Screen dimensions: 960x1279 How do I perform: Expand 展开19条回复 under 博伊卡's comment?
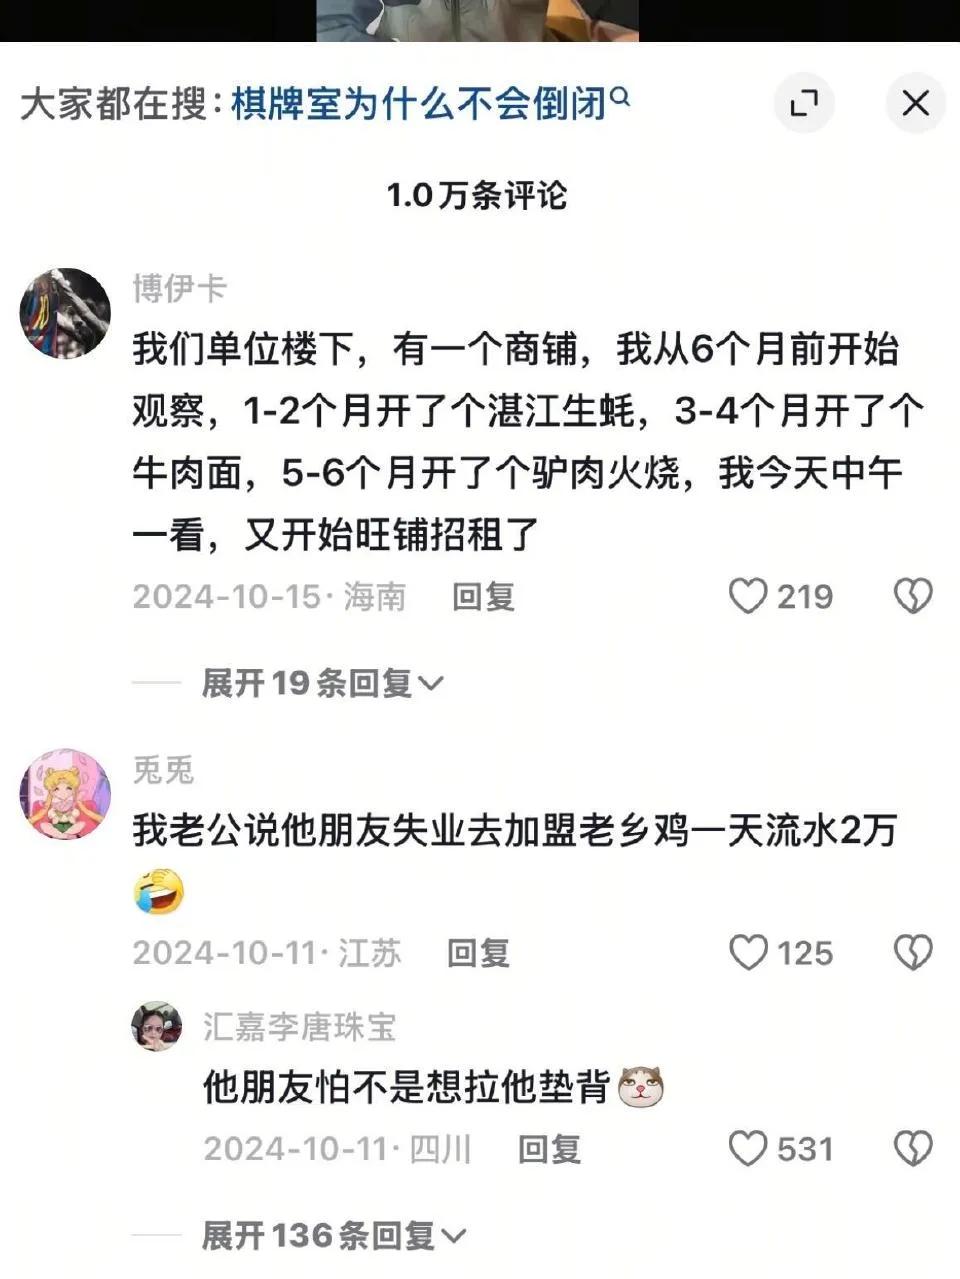pos(322,684)
